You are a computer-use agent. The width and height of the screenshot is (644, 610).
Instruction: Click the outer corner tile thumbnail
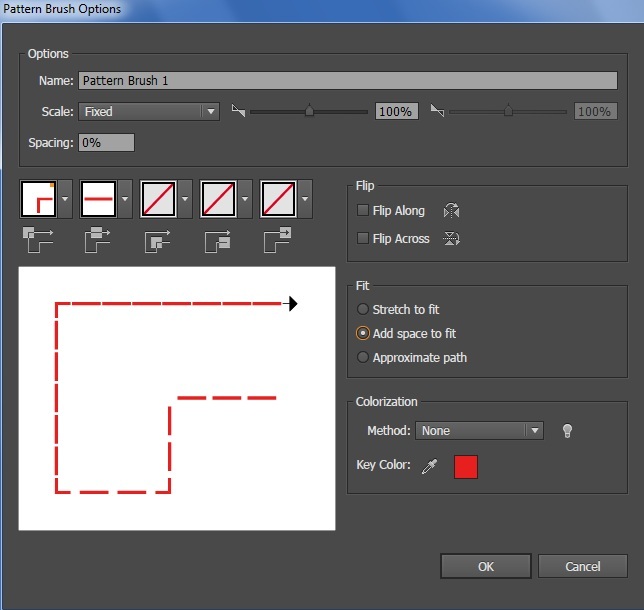pyautogui.click(x=39, y=199)
